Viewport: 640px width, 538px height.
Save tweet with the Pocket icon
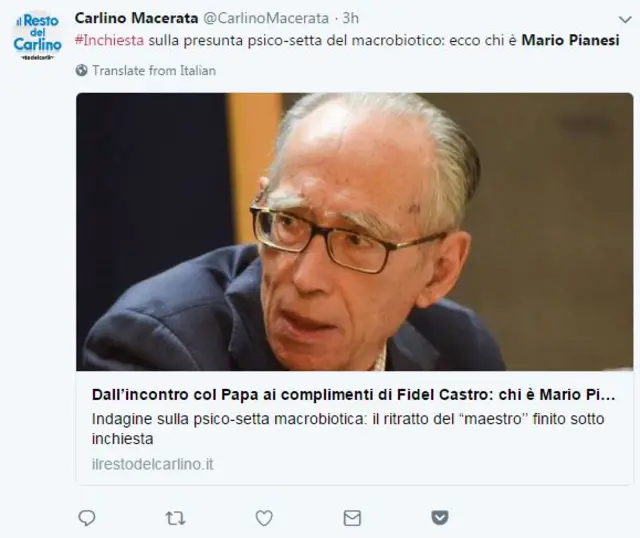click(440, 518)
